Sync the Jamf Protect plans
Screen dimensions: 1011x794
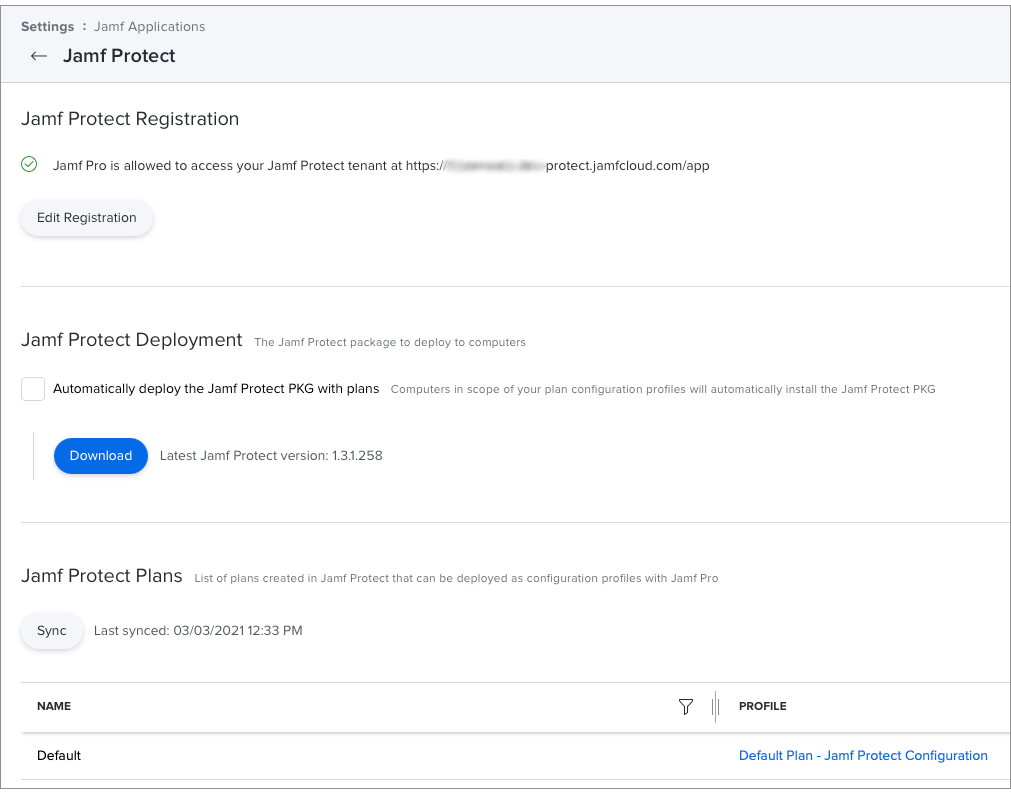tap(52, 631)
